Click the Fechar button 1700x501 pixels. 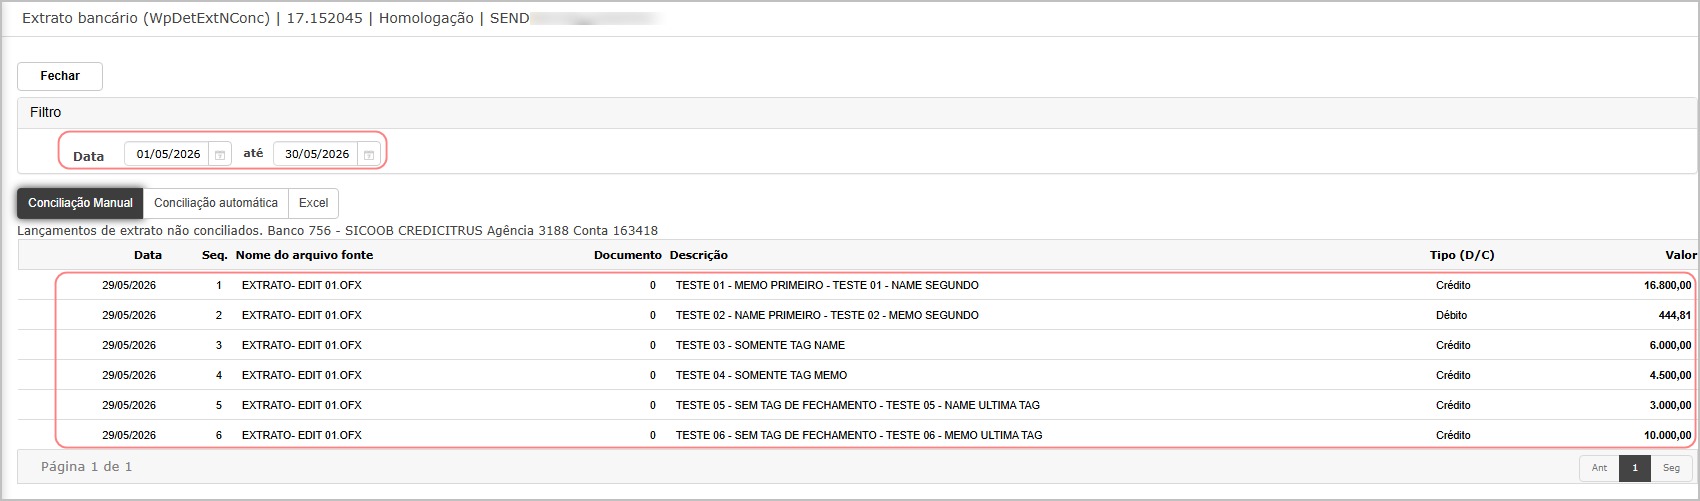point(60,76)
